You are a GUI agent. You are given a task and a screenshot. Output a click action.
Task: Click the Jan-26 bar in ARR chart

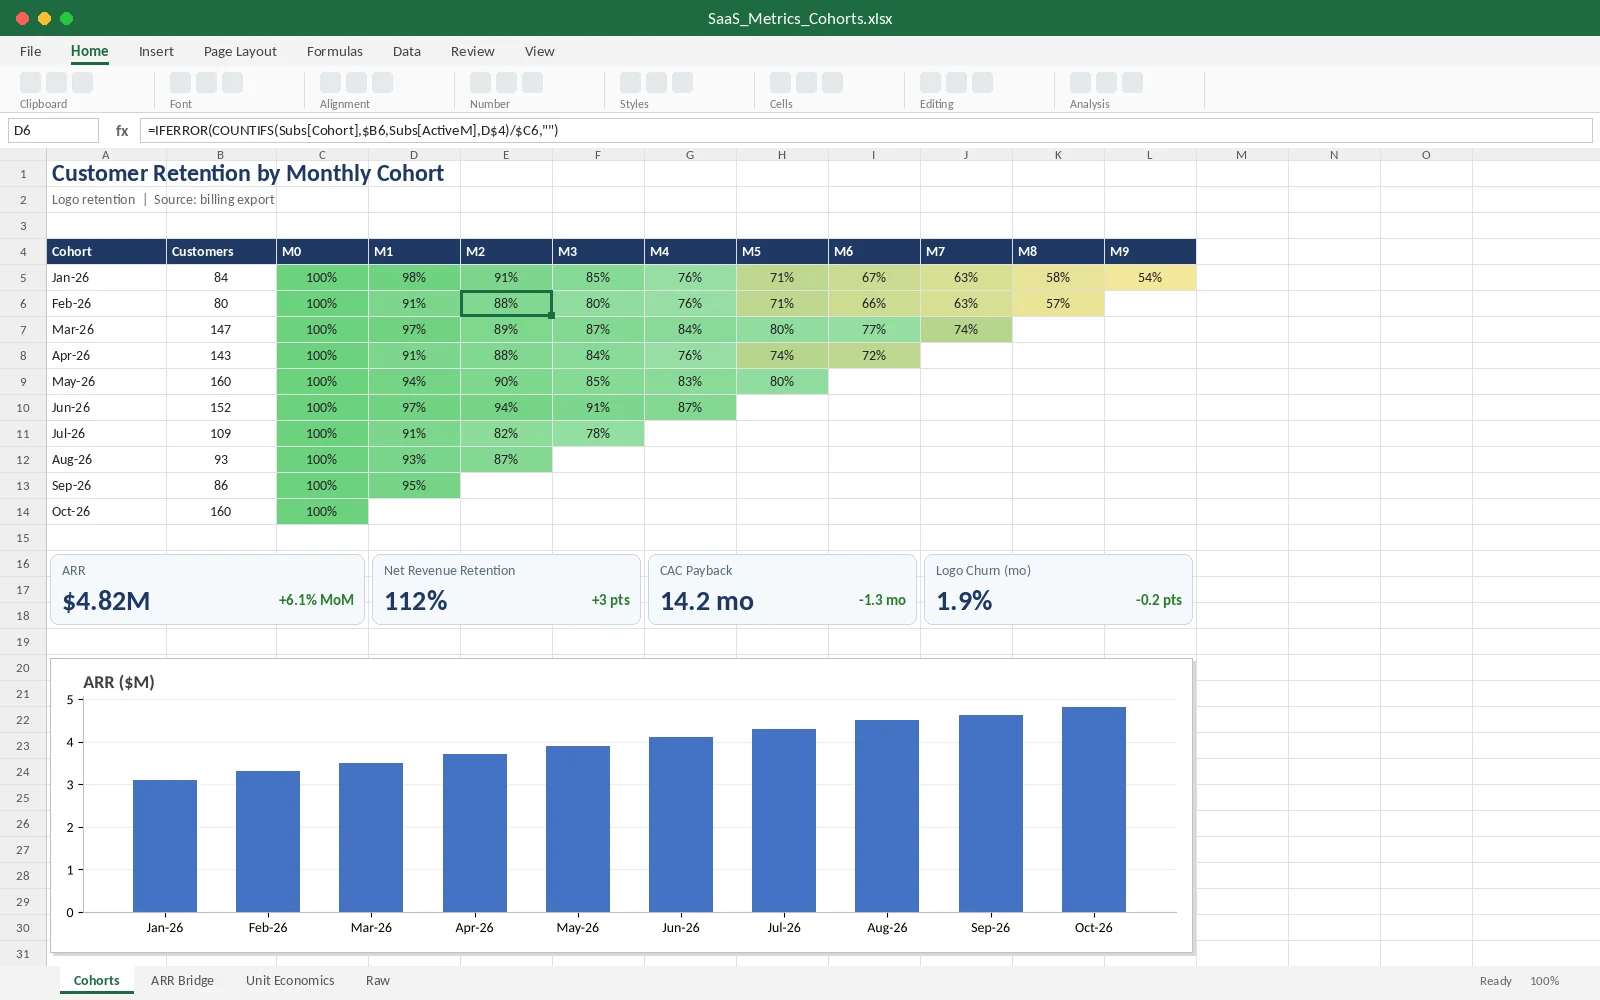(x=165, y=846)
